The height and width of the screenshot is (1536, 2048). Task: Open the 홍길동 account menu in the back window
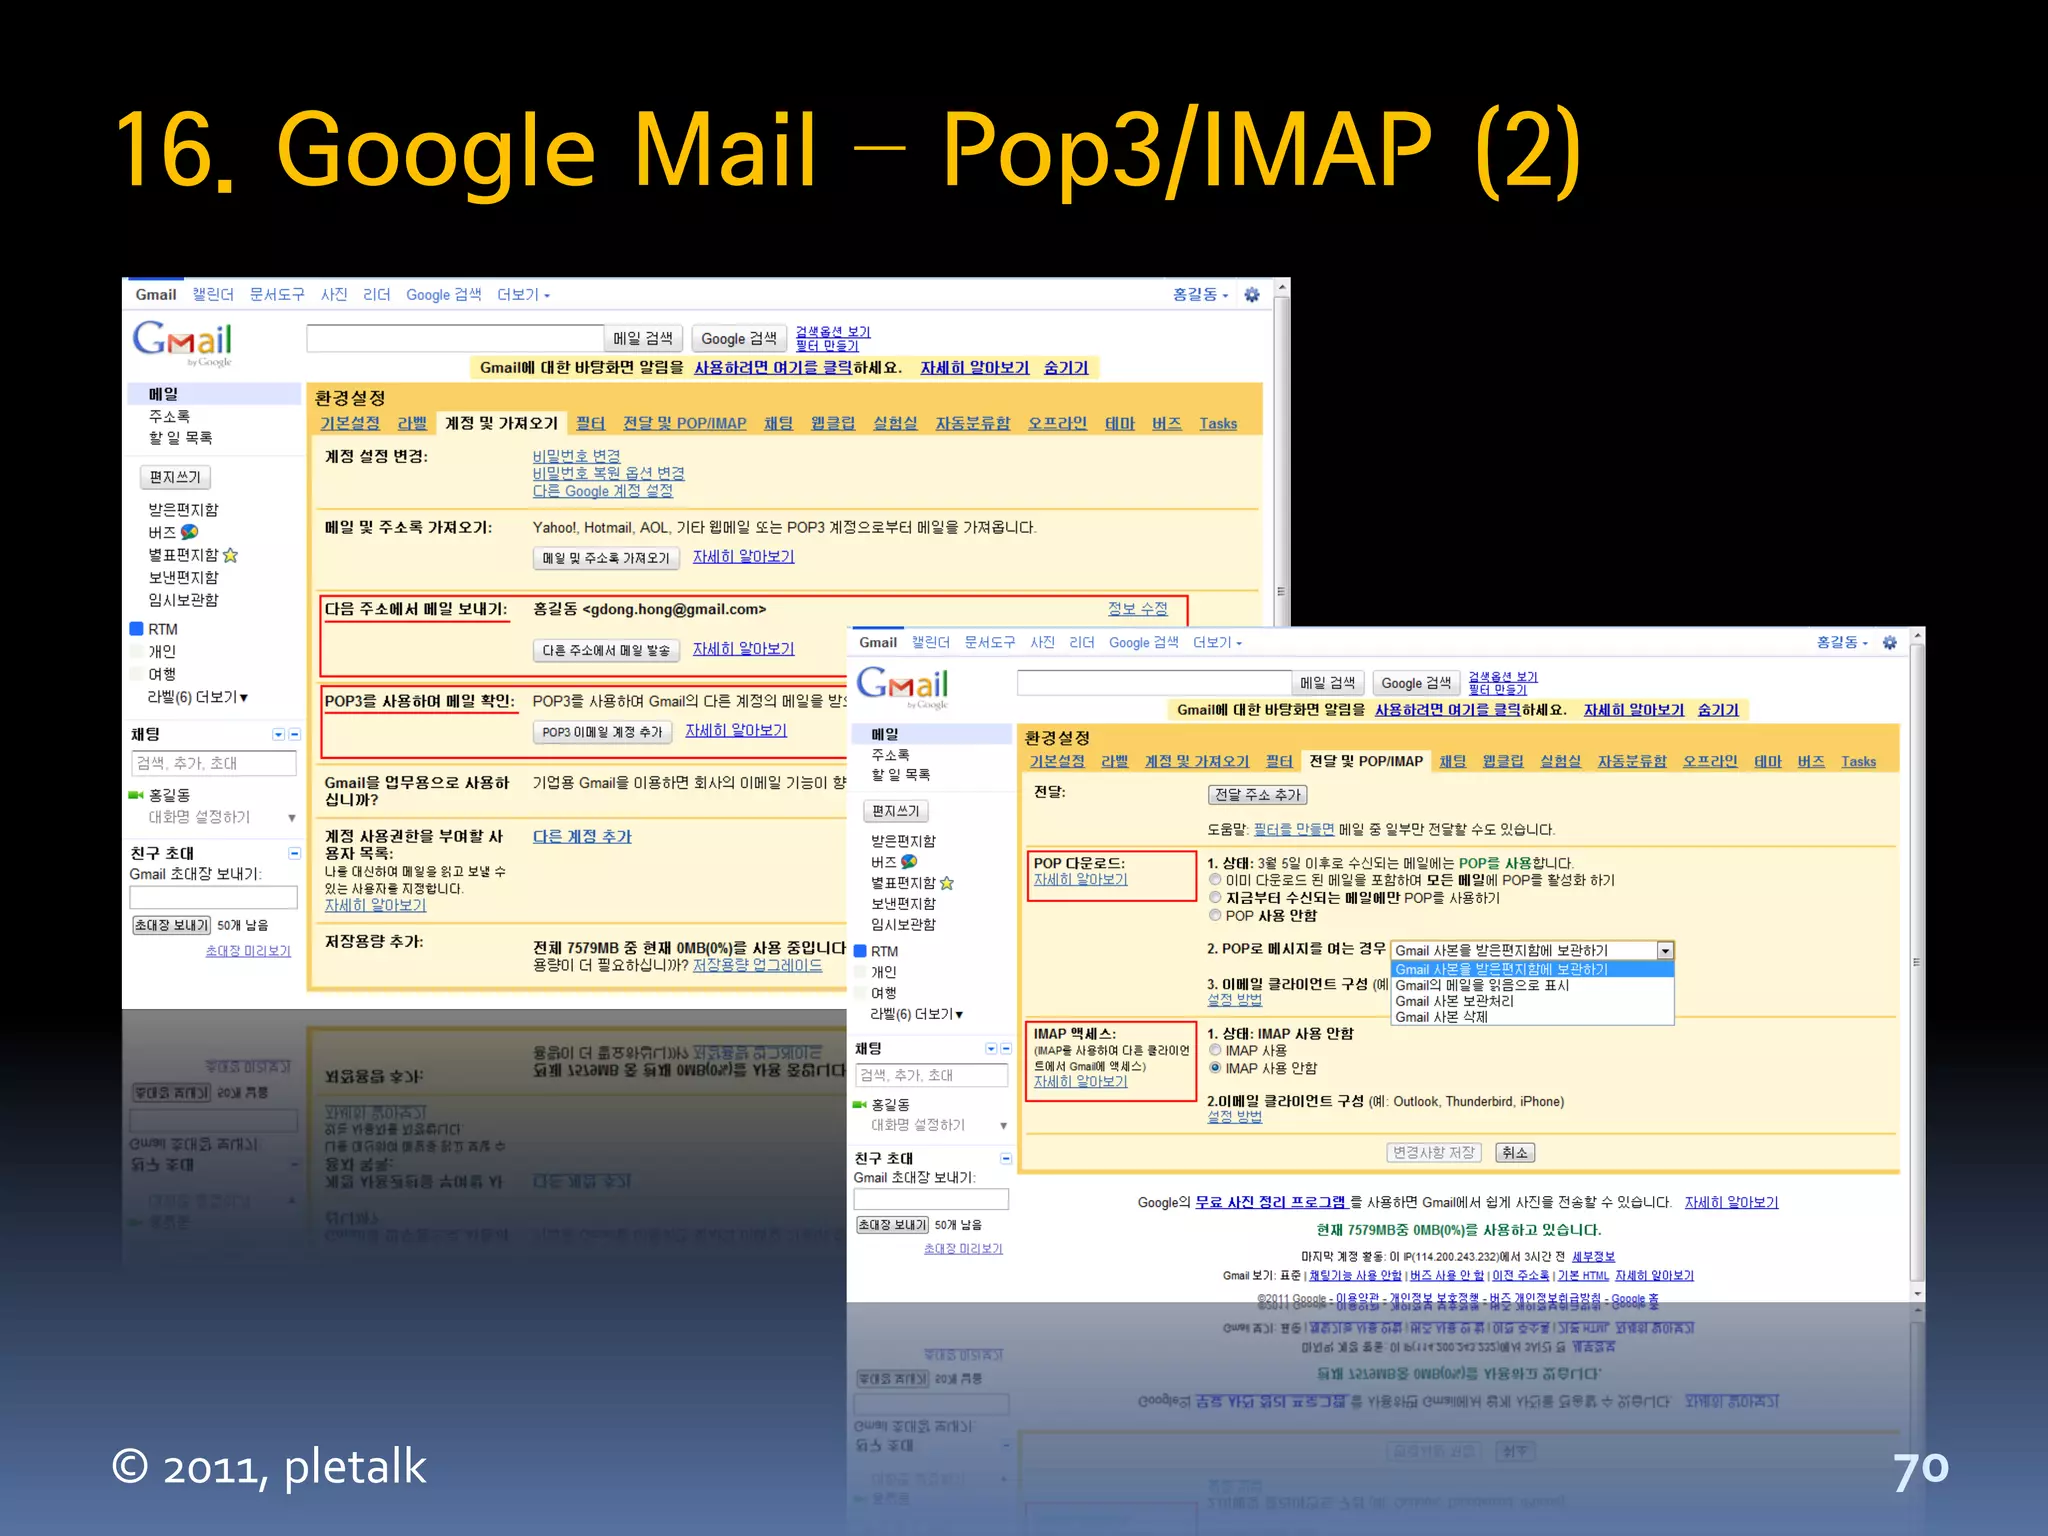click(1200, 295)
